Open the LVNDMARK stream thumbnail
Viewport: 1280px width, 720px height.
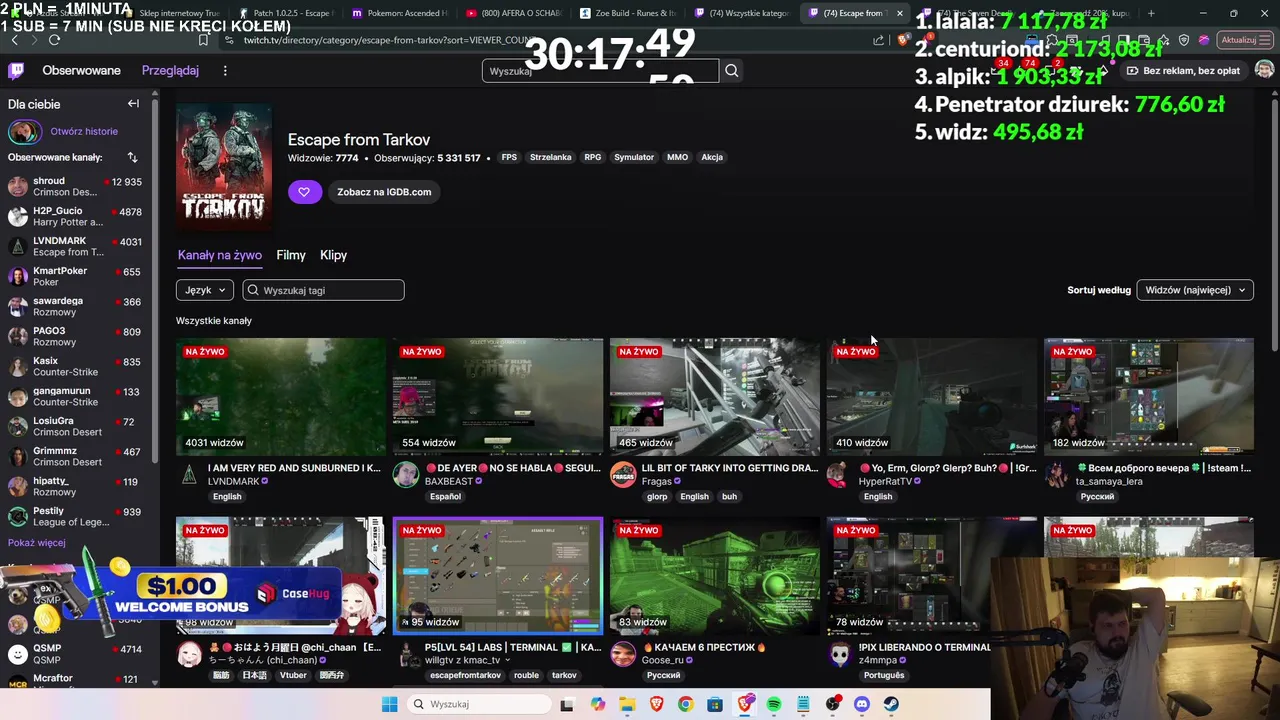pos(281,397)
